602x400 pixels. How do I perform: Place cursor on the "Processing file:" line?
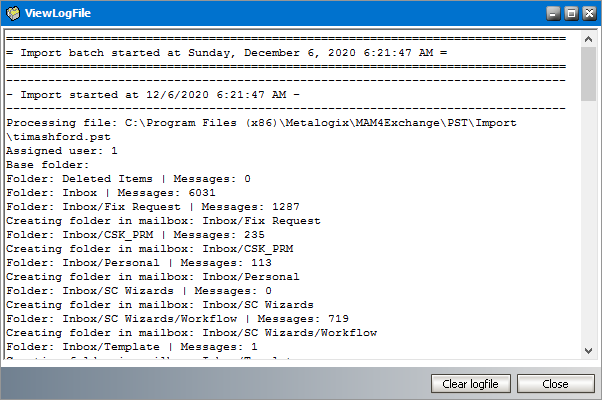click(x=262, y=122)
